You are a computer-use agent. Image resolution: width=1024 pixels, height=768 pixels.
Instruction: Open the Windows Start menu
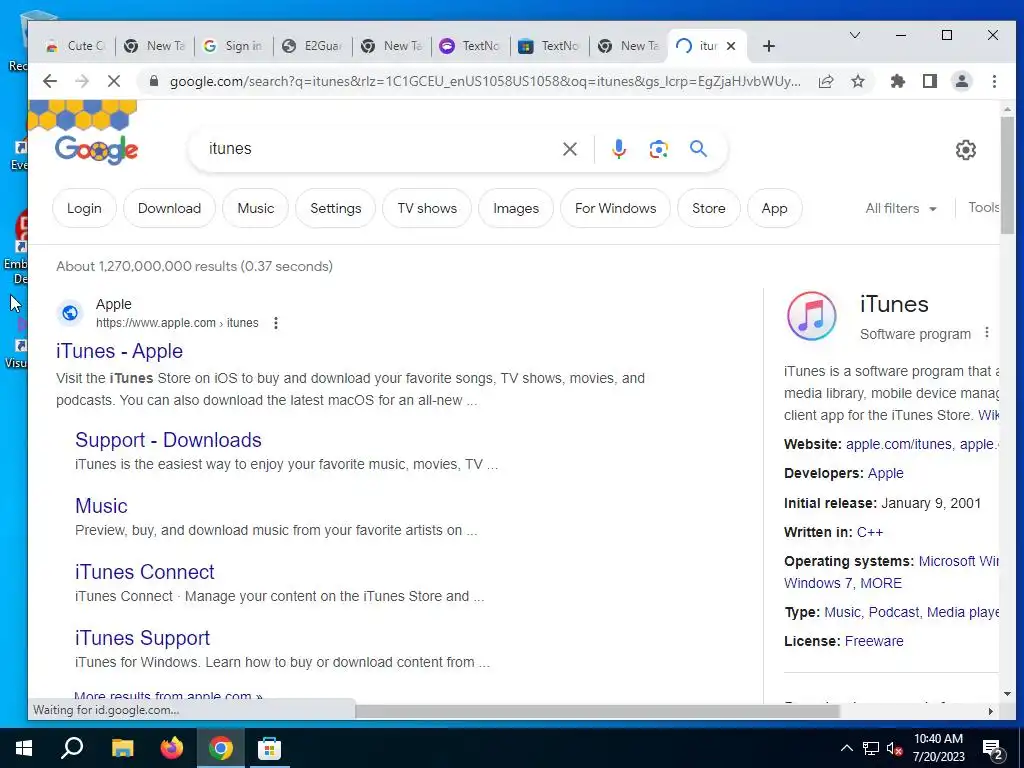[24, 748]
